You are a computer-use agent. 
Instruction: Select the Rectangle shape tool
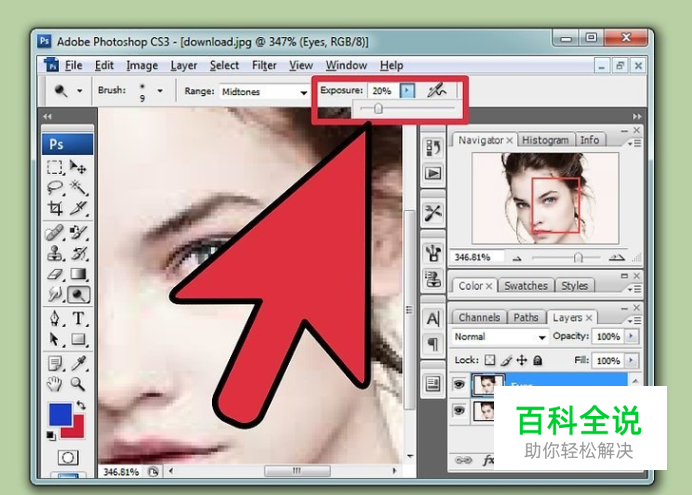point(79,339)
